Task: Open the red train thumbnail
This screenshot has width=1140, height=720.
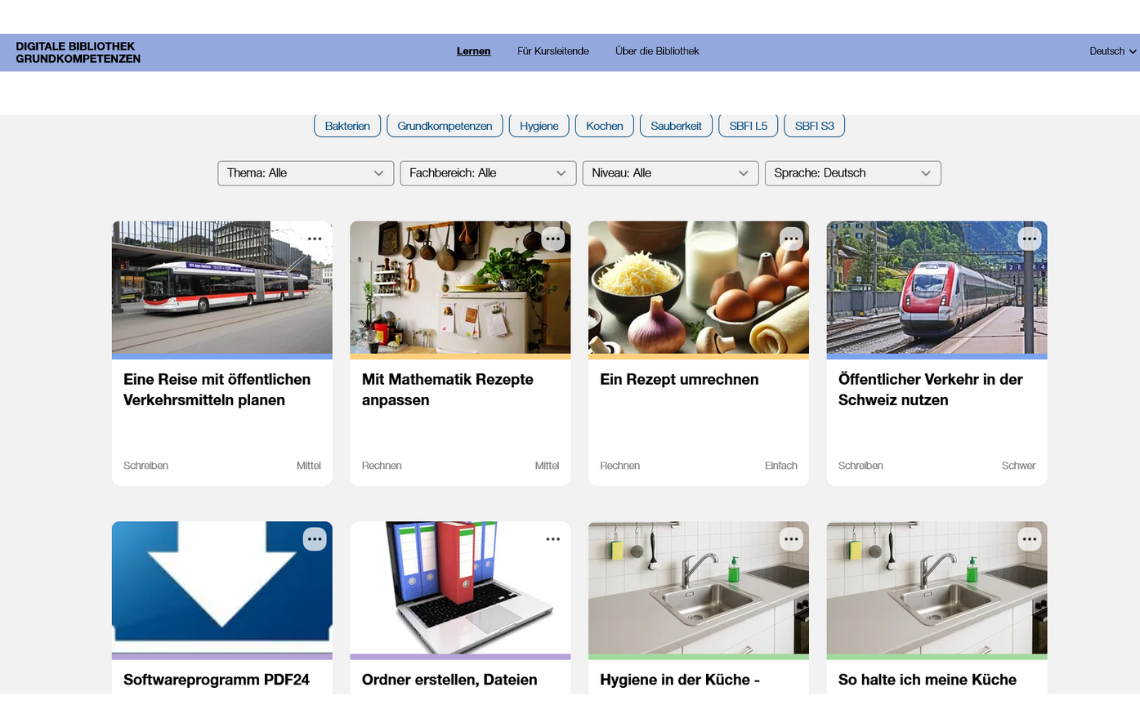Action: tap(936, 287)
